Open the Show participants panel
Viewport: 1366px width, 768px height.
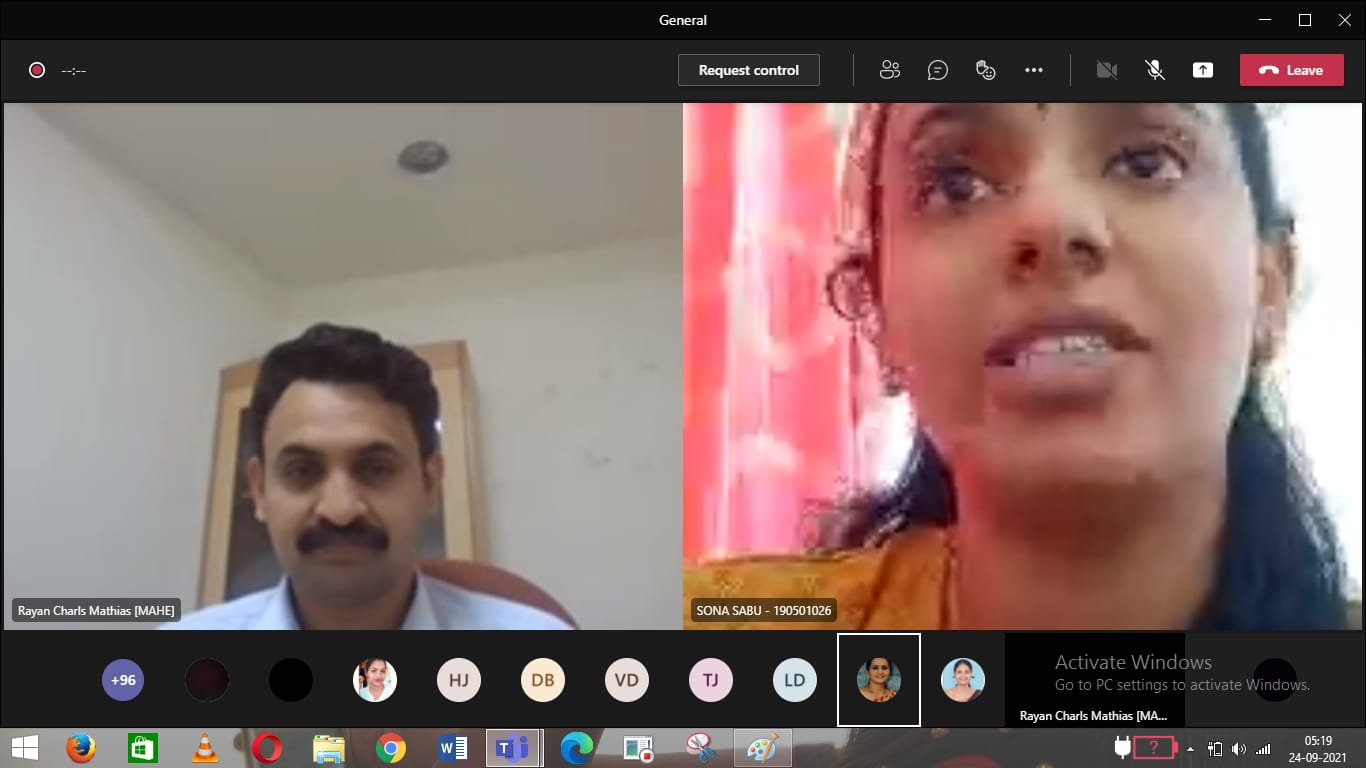click(x=889, y=70)
